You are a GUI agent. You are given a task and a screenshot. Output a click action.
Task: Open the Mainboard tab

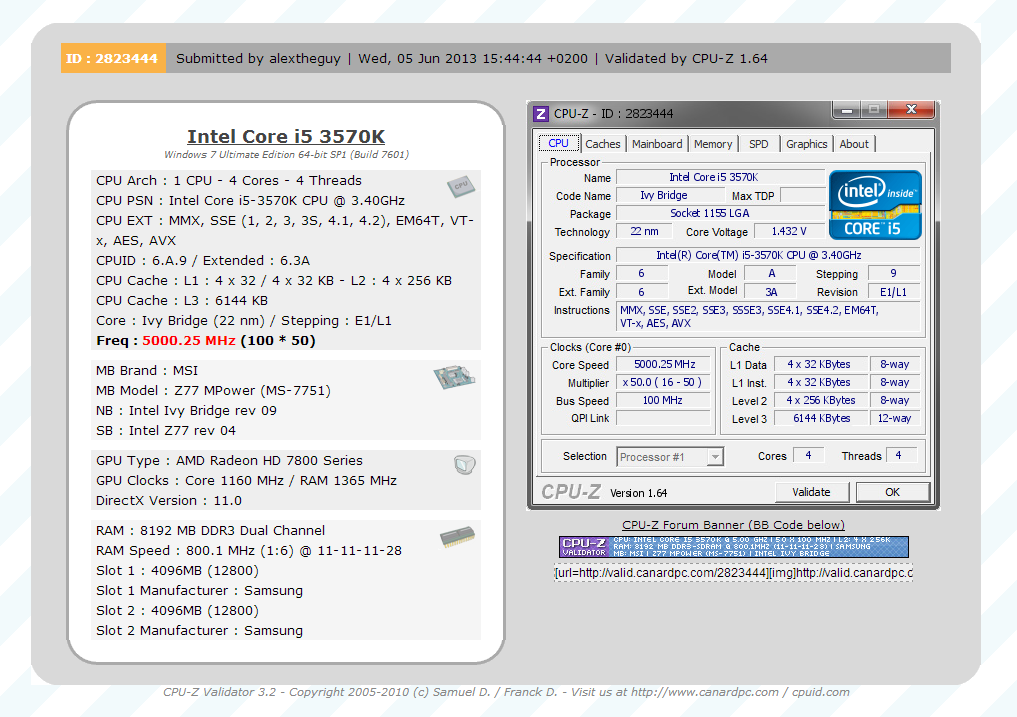657,144
